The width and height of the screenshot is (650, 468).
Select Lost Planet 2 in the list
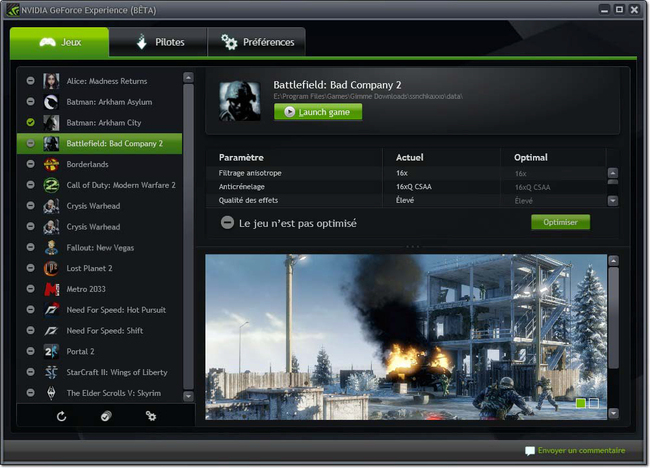[99, 268]
